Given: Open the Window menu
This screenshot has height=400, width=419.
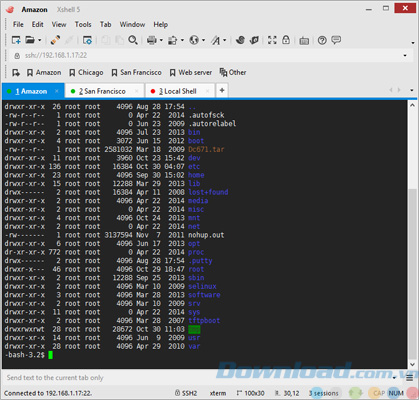Looking at the screenshot, I should (x=132, y=24).
